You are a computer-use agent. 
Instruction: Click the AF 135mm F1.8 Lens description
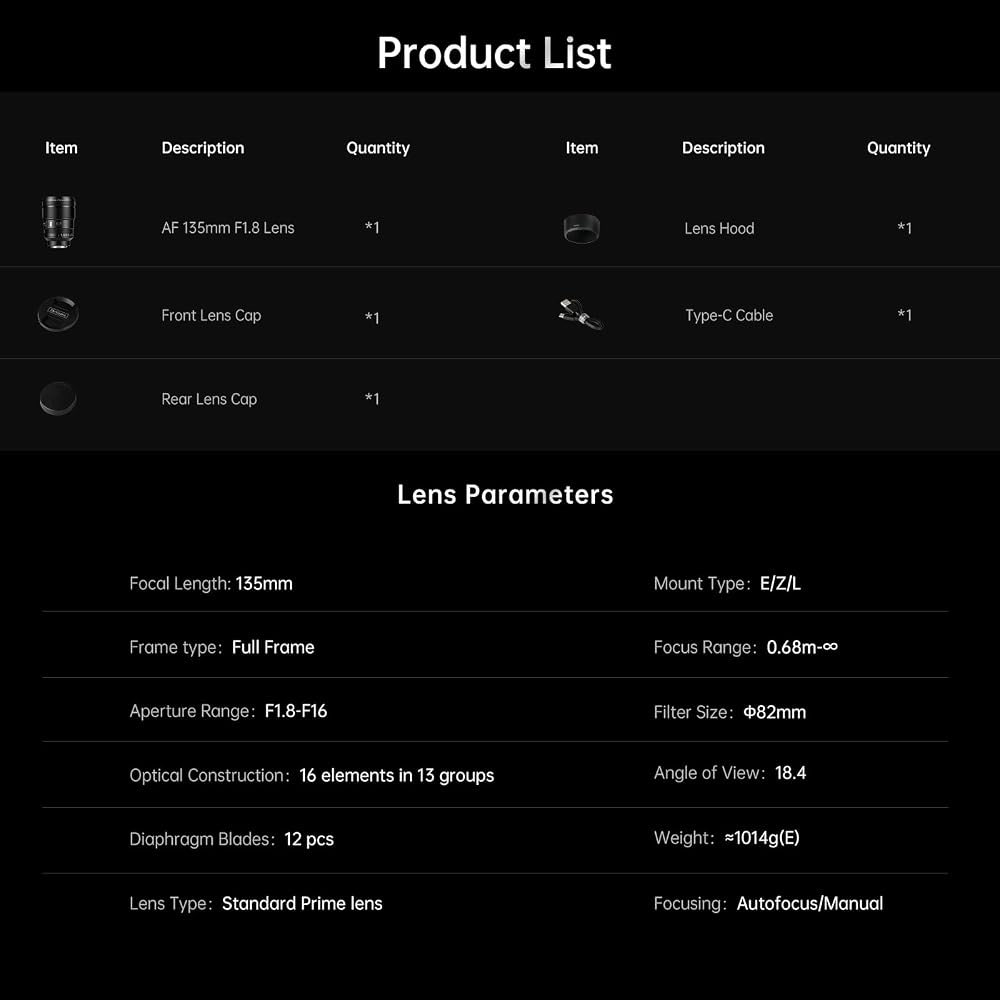[x=228, y=228]
